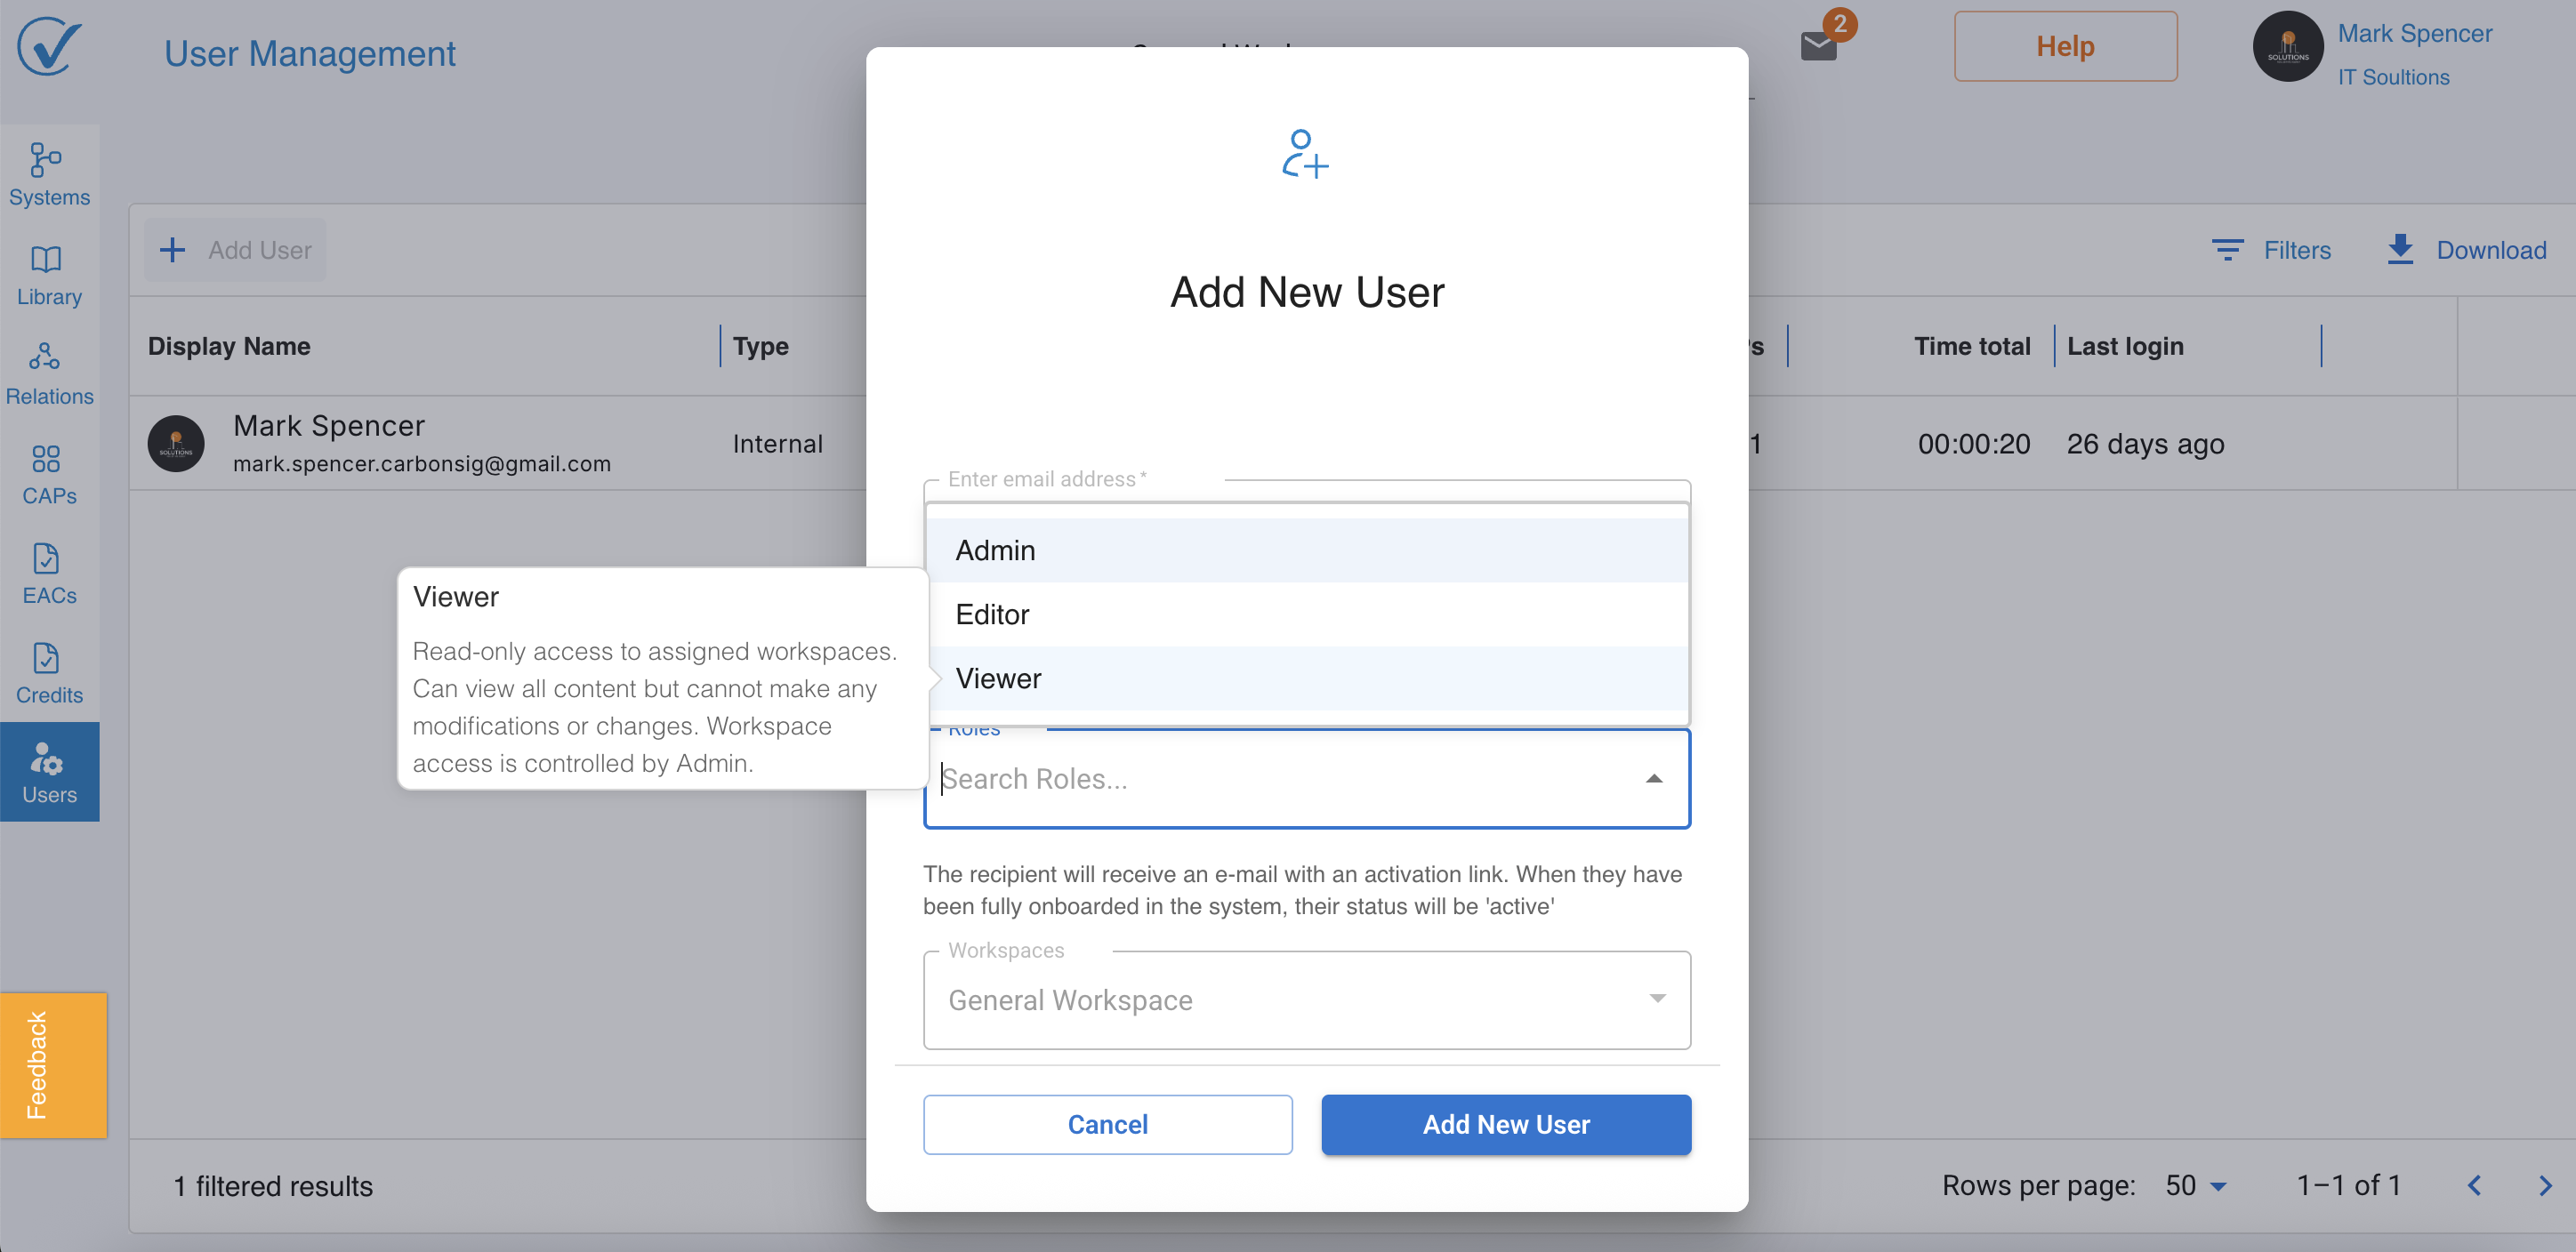Viewport: 2576px width, 1252px height.
Task: Click the checkmark app logo
Action: pos(48,46)
